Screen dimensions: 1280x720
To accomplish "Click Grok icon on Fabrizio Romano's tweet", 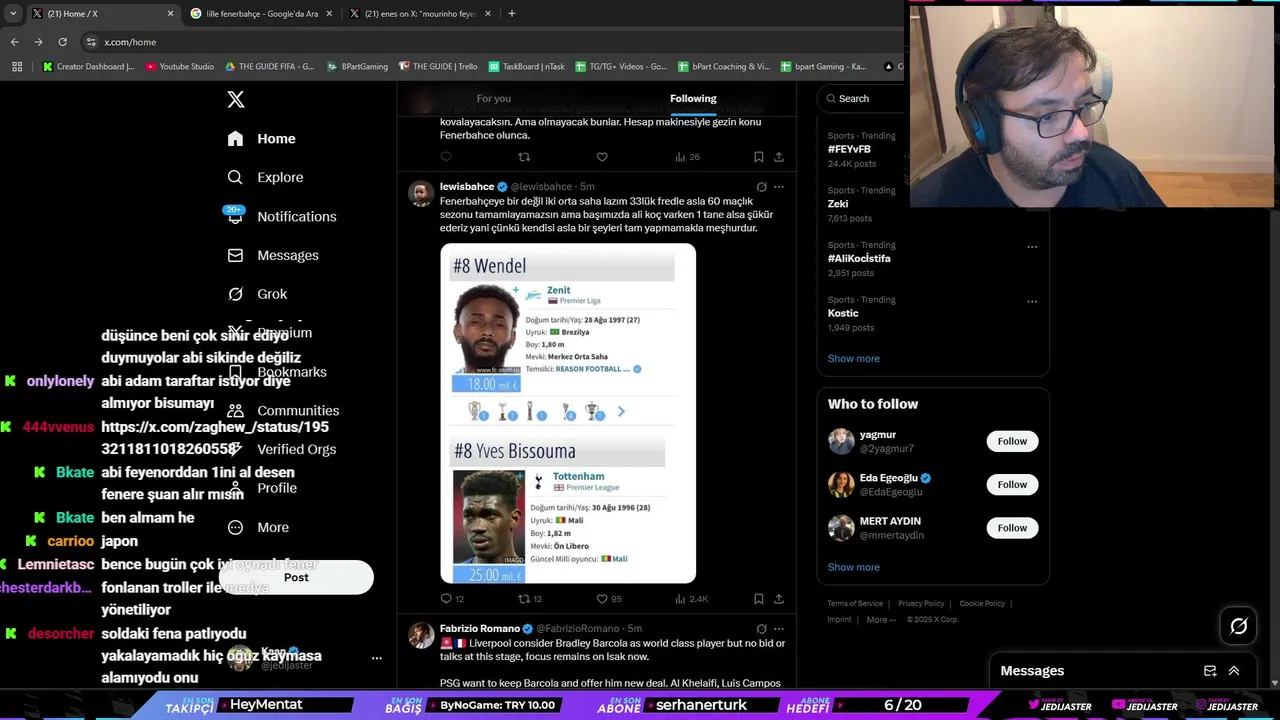I will 761,629.
